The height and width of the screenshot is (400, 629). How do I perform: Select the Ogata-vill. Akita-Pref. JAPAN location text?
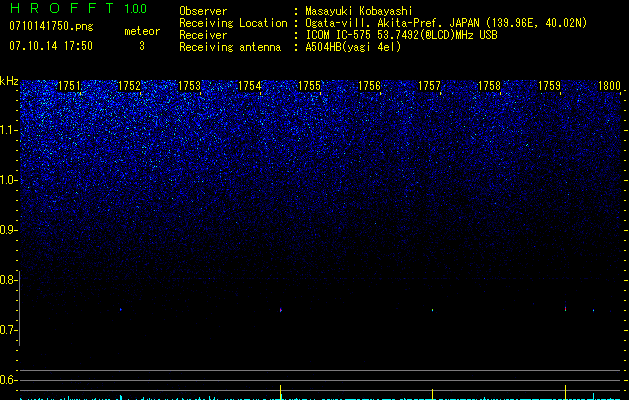pyautogui.click(x=446, y=23)
